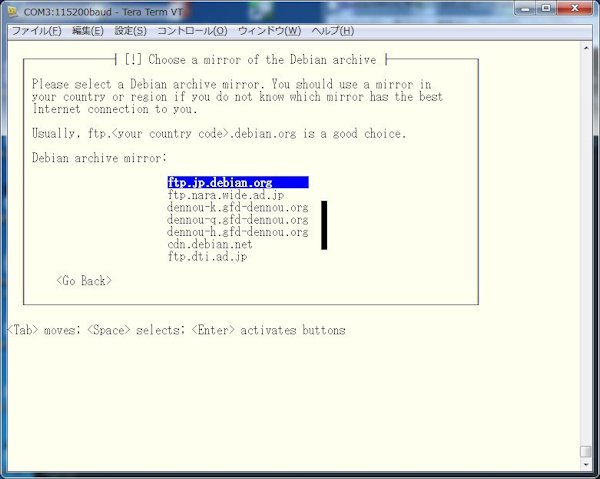
Task: Open the ヘルプ(H) menu
Action: pos(333,31)
